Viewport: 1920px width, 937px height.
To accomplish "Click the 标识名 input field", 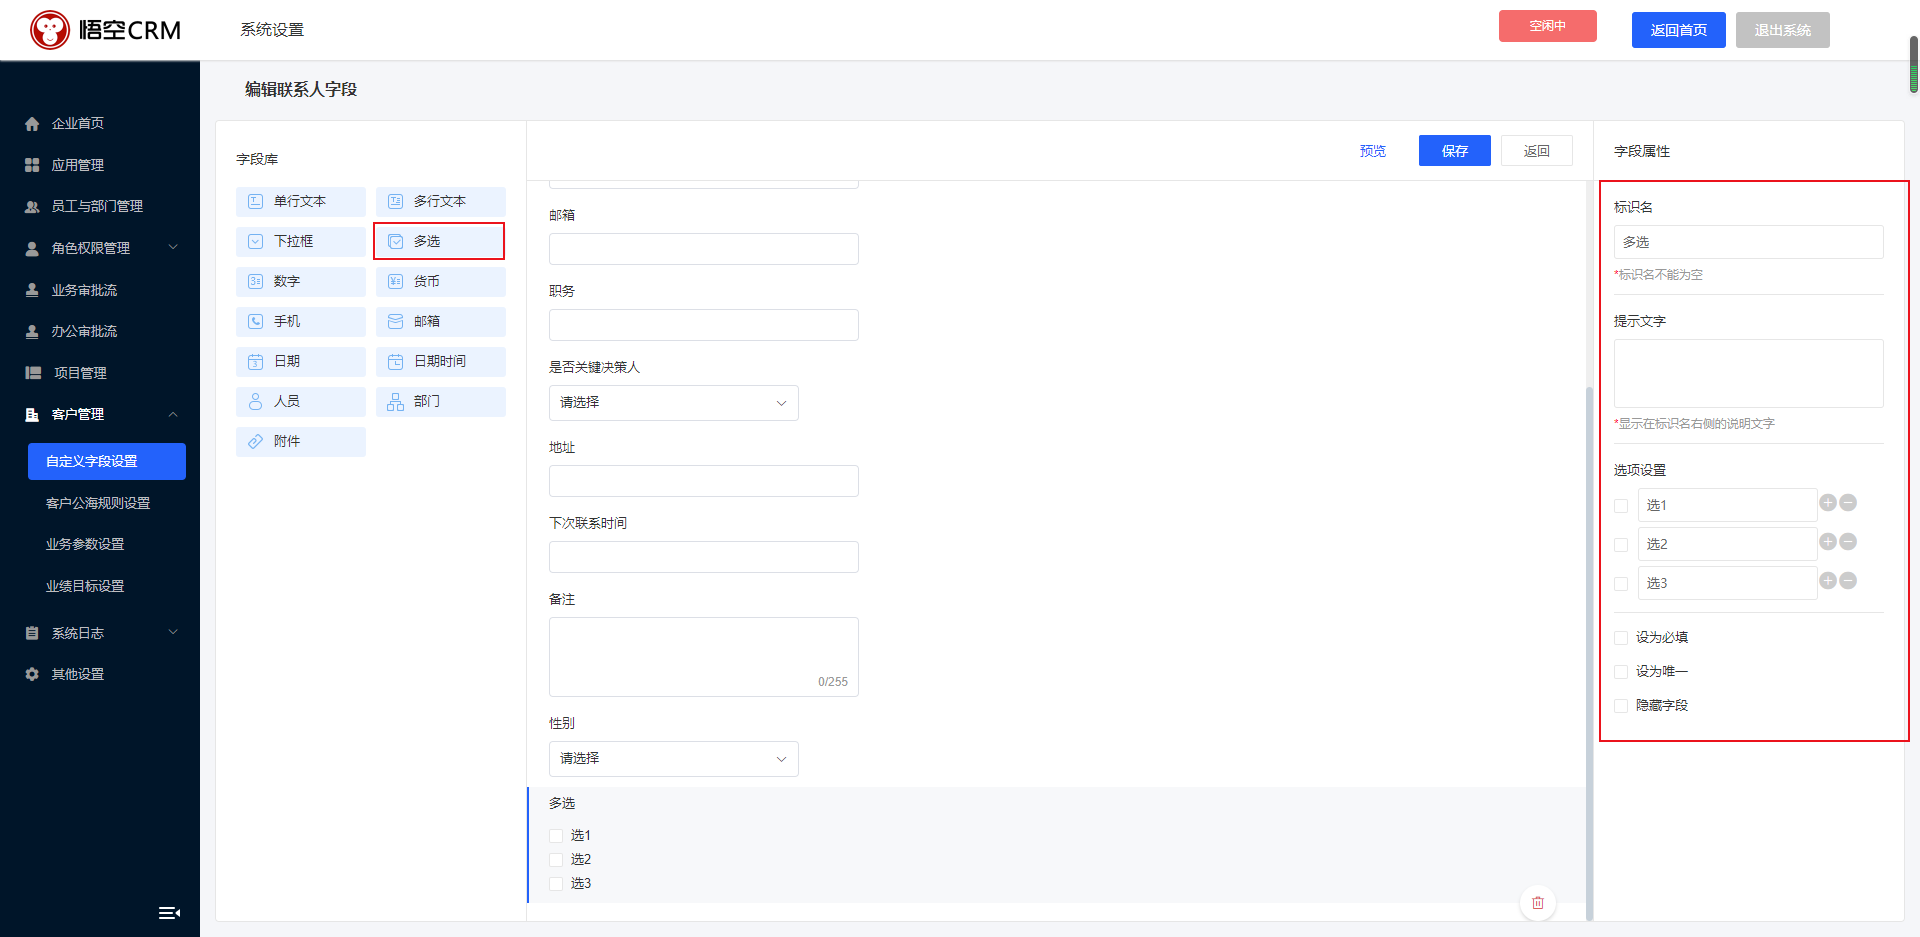I will tap(1748, 241).
